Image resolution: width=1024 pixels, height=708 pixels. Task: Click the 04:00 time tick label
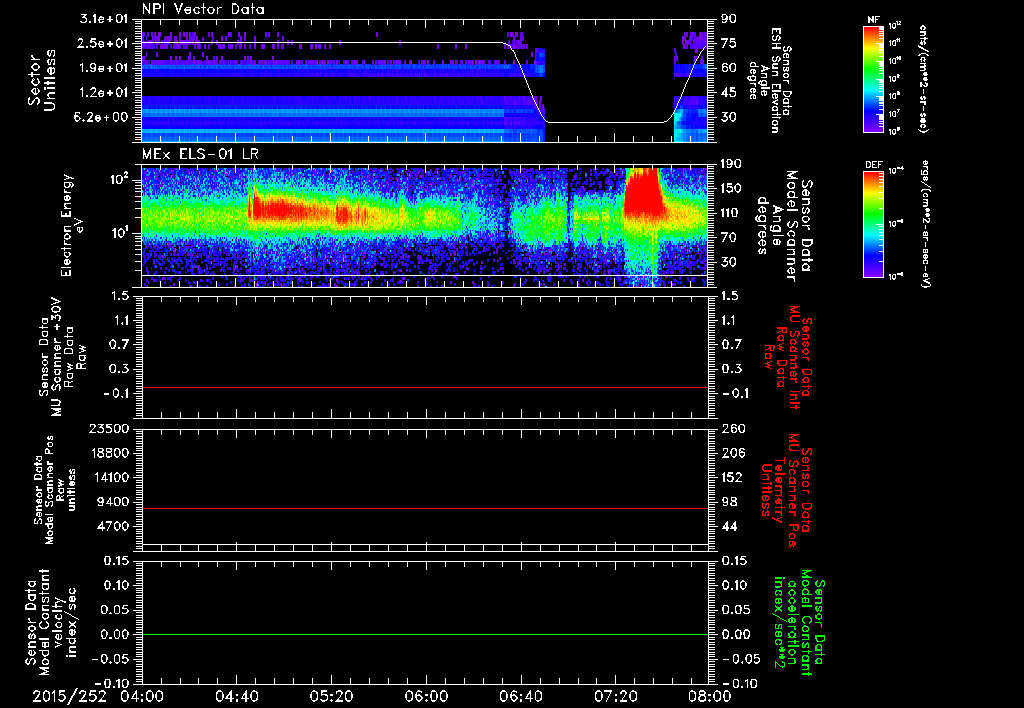[x=141, y=696]
